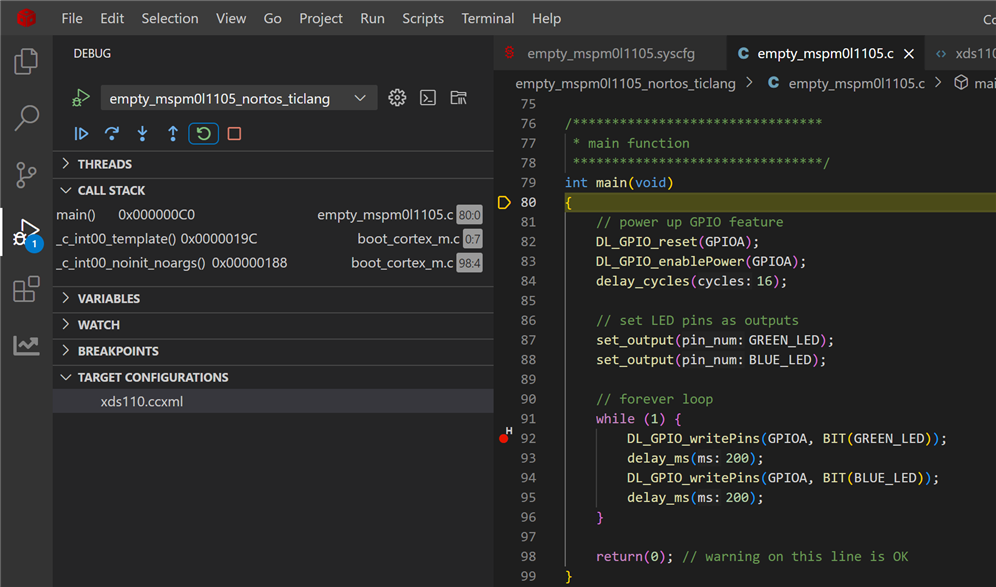Open the Terminal menu
The image size is (996, 587).
point(488,18)
